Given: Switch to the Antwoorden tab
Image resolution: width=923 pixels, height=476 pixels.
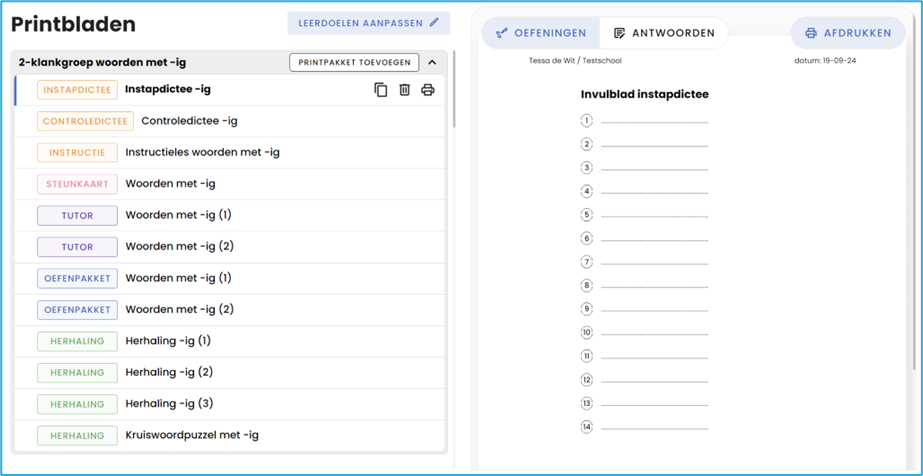Looking at the screenshot, I should [664, 33].
